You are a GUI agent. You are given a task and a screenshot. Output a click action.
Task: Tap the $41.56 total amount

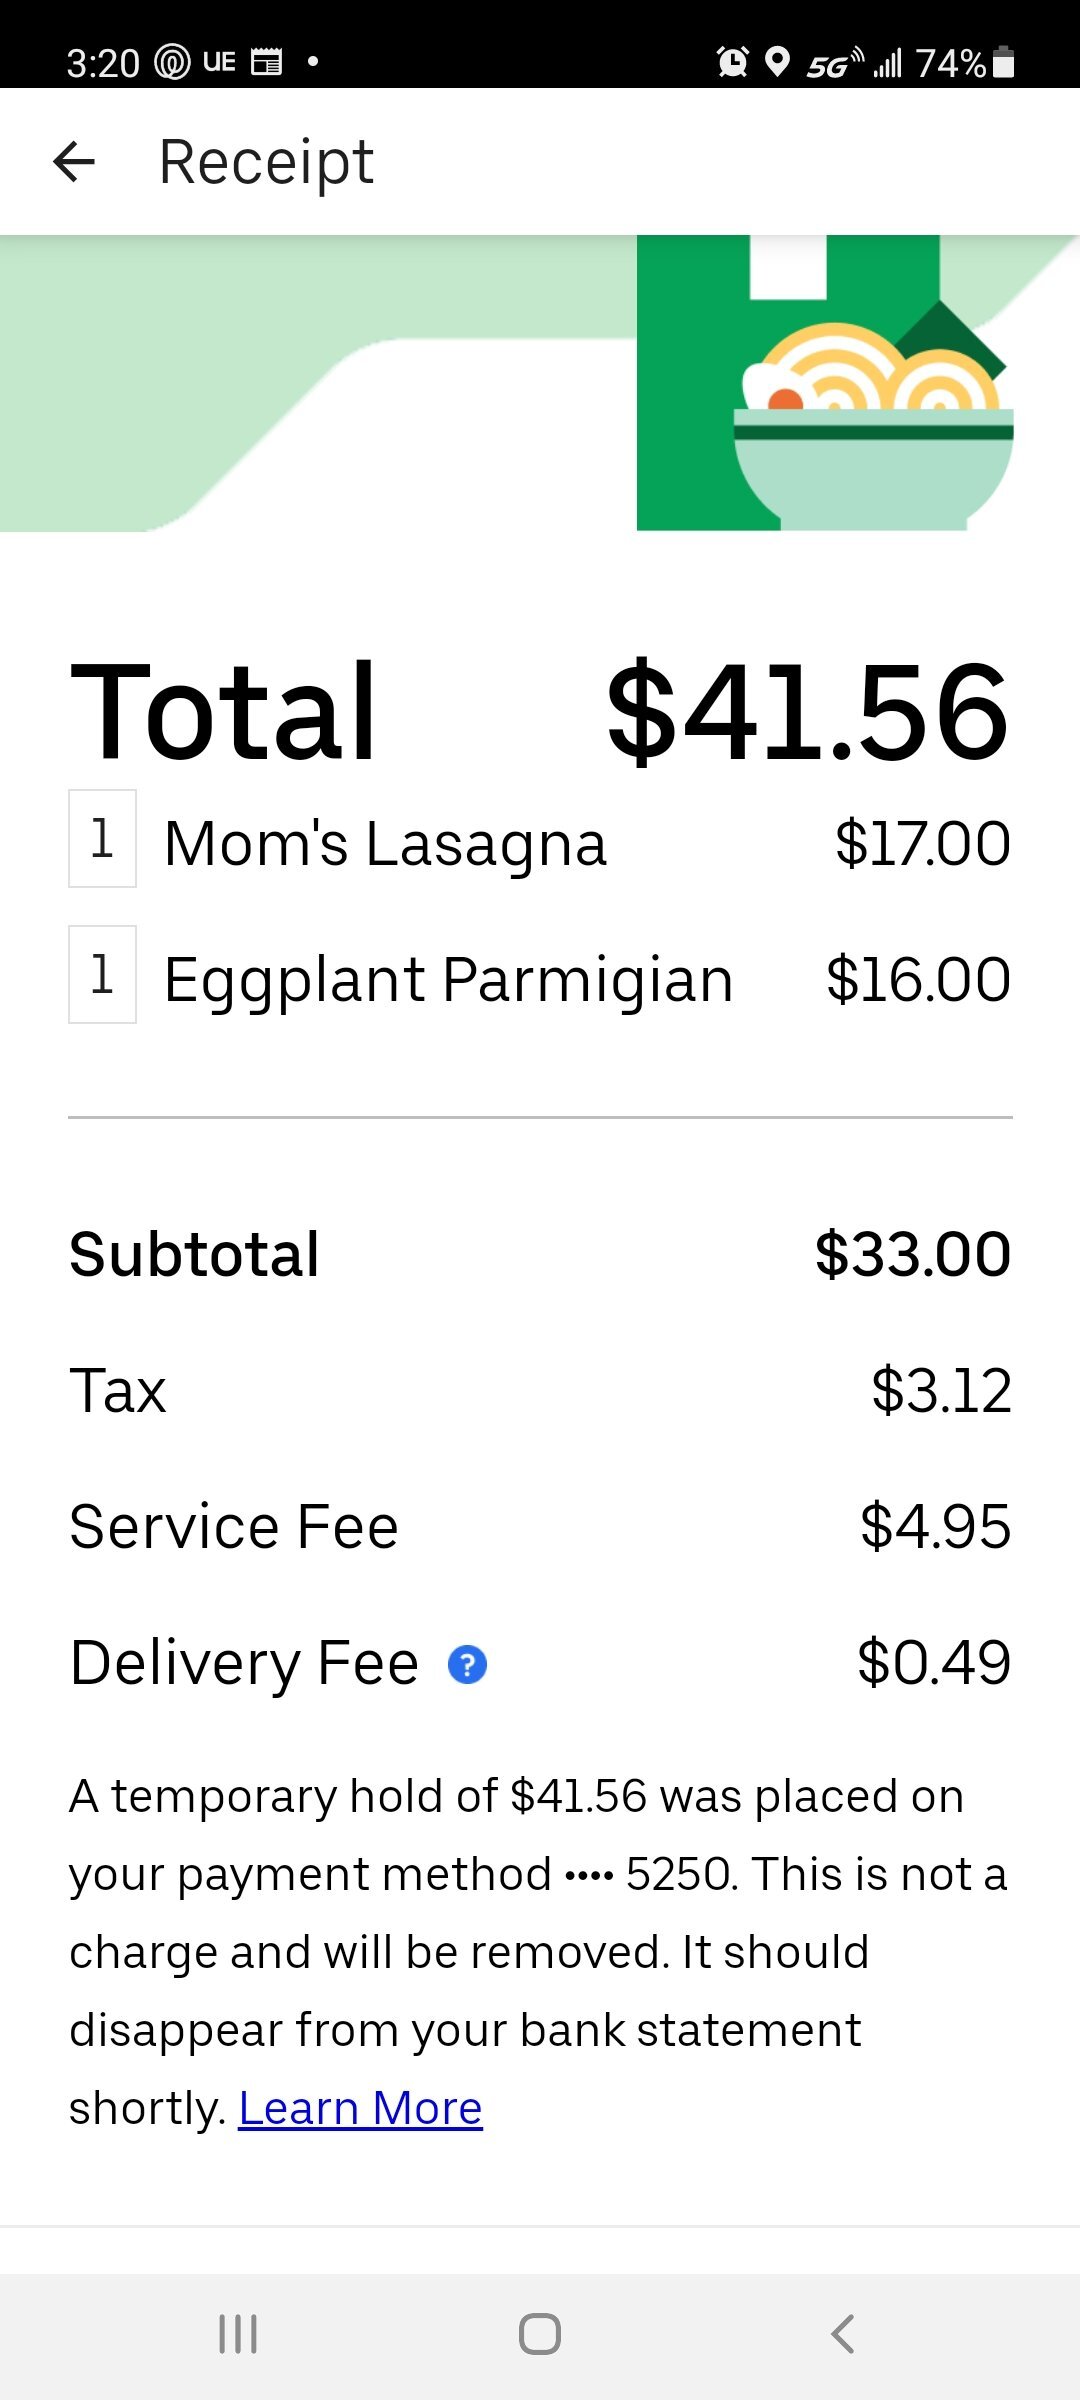tap(807, 712)
